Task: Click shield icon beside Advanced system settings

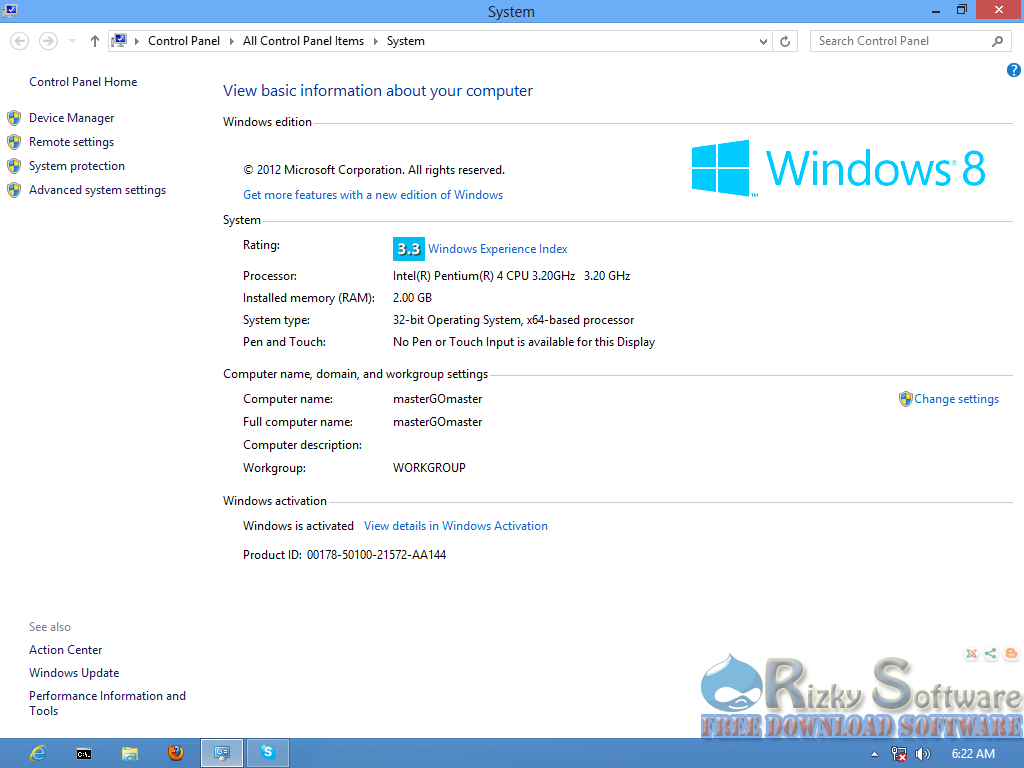Action: pos(14,190)
